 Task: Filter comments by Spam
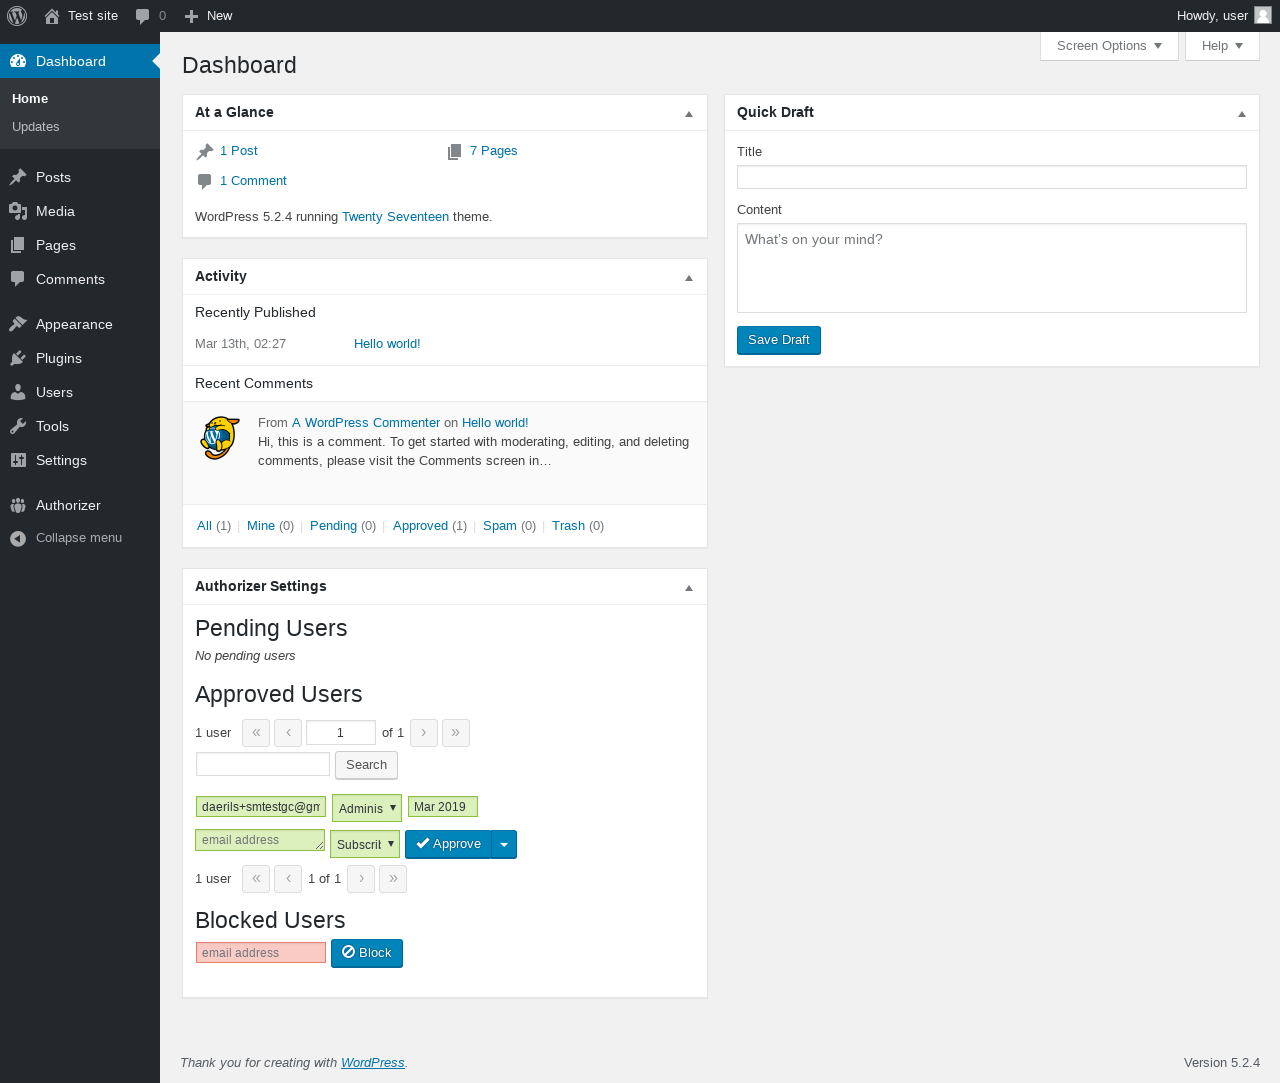(x=500, y=526)
